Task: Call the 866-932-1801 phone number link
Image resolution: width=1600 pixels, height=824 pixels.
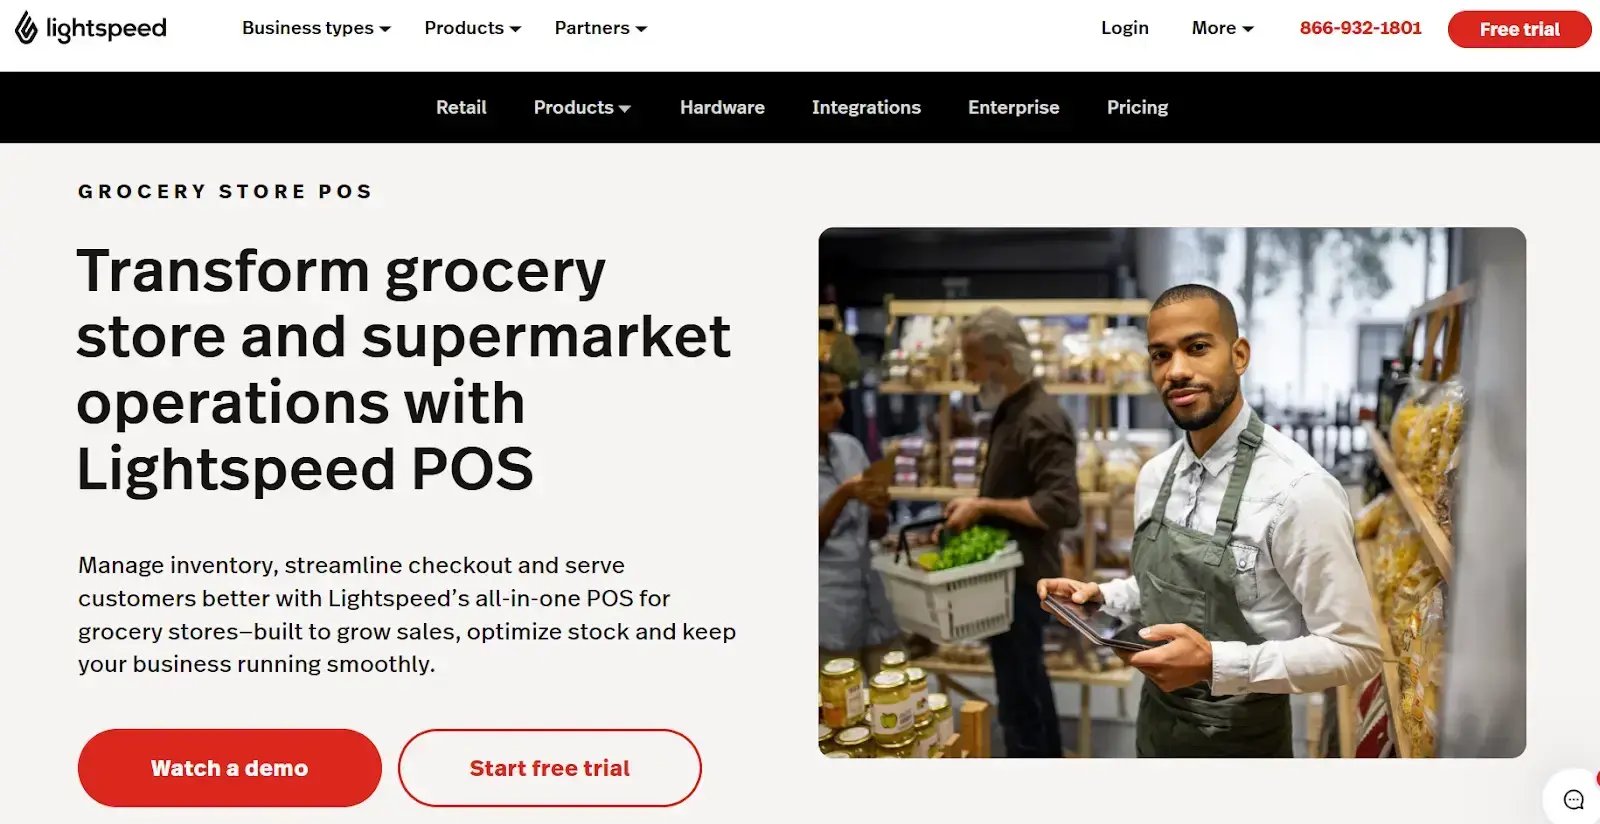Action: pos(1360,28)
